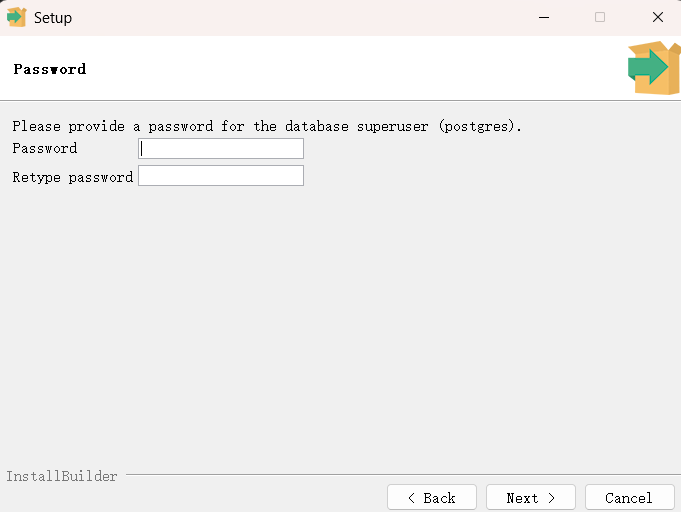Cancel the PostgreSQL installation
Screen dimensions: 681x512
point(629,498)
